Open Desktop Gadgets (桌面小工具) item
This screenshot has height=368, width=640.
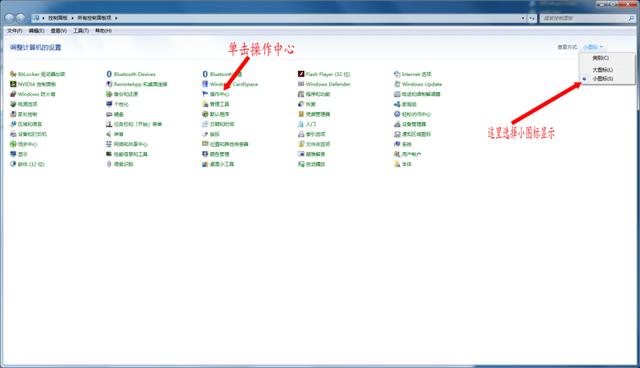point(218,164)
